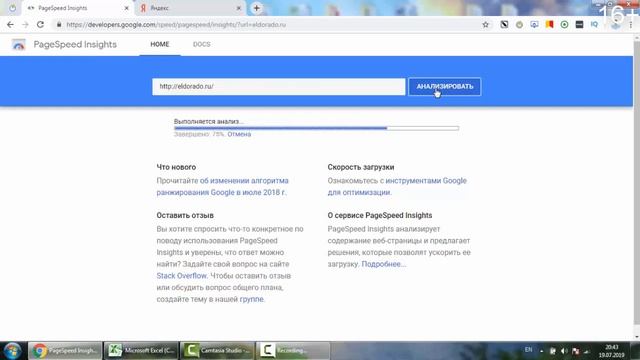
Task: Open the DOCS navigation tab
Action: pos(202,44)
